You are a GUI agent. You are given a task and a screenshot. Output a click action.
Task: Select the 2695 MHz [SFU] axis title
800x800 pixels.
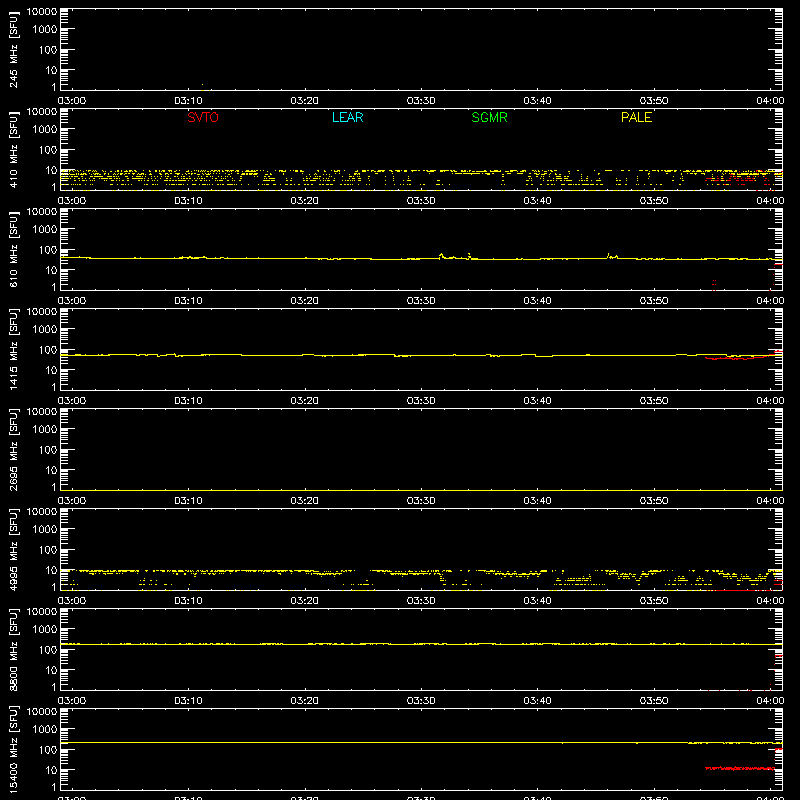point(13,449)
